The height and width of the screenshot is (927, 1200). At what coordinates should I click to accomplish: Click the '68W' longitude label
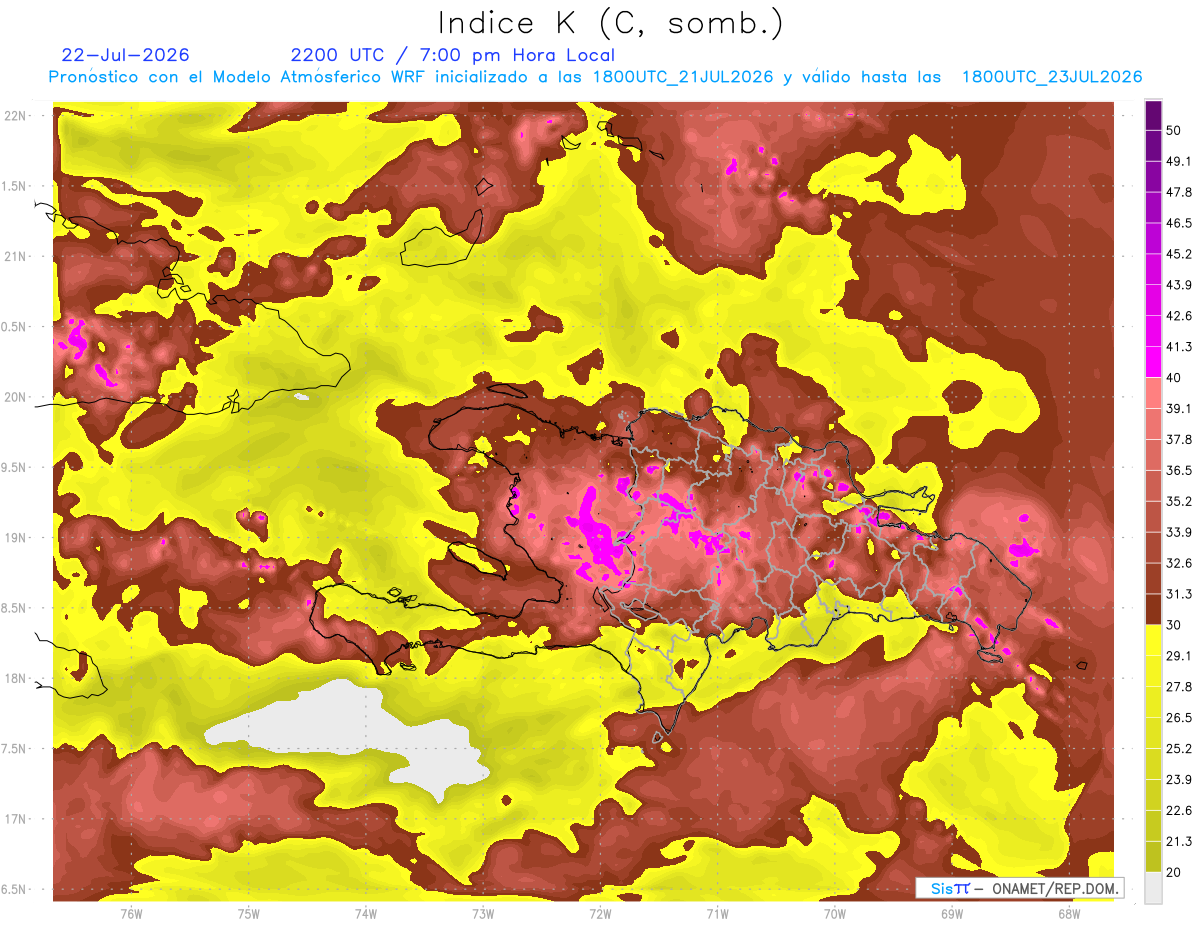coord(1069,913)
